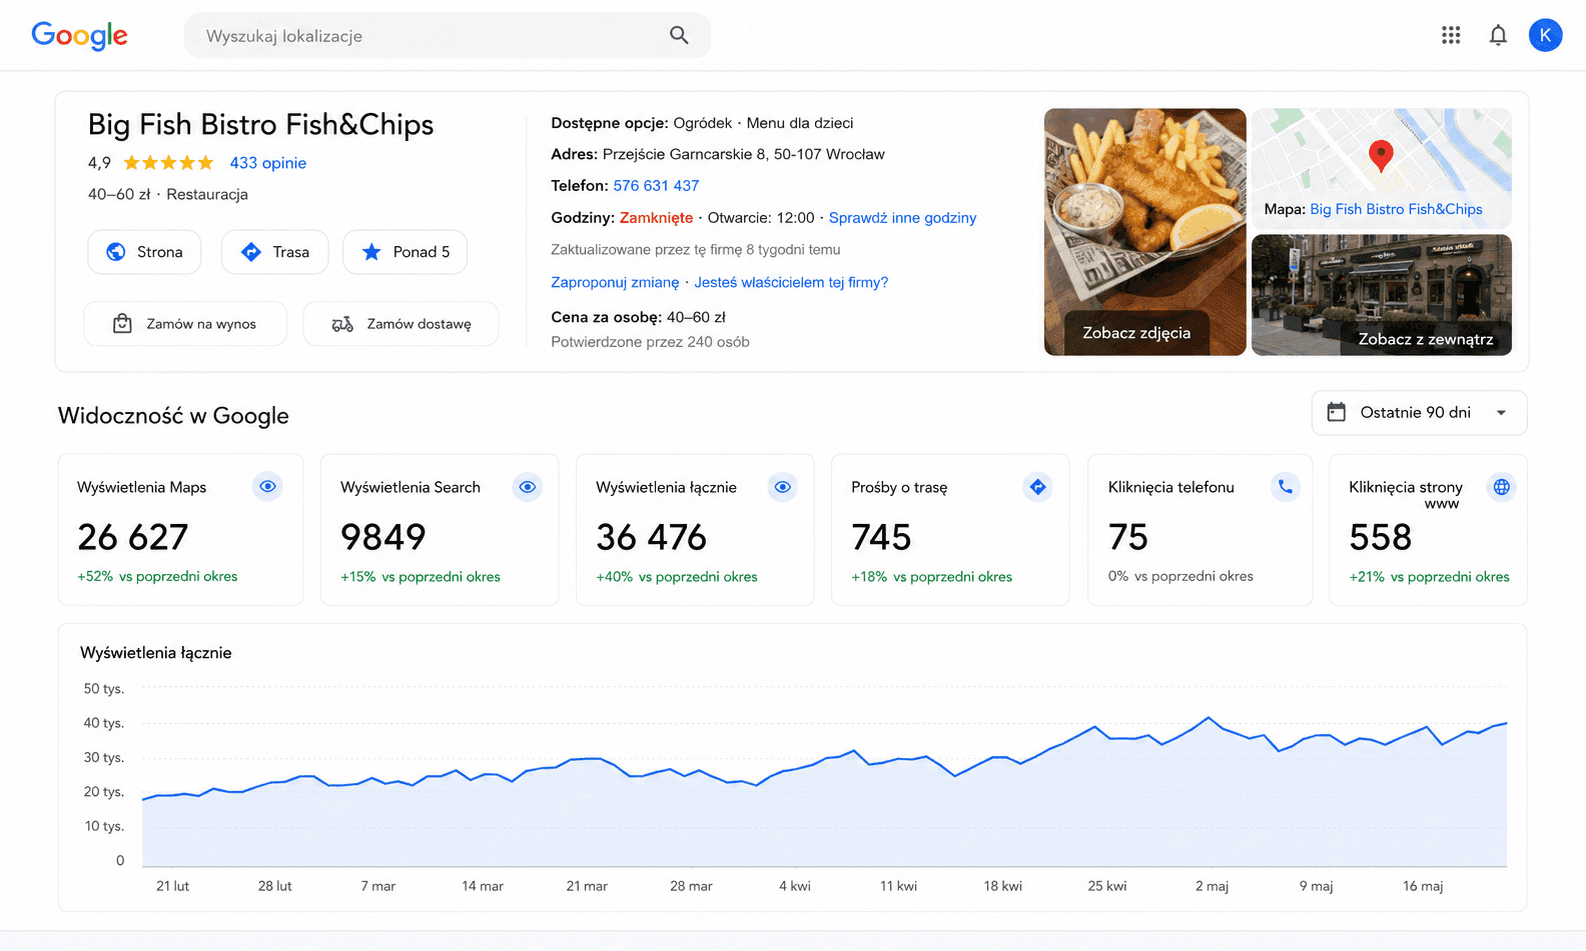Screen dimensions: 1586x951
Task: Click the five yellow rating stars
Action: click(x=169, y=162)
